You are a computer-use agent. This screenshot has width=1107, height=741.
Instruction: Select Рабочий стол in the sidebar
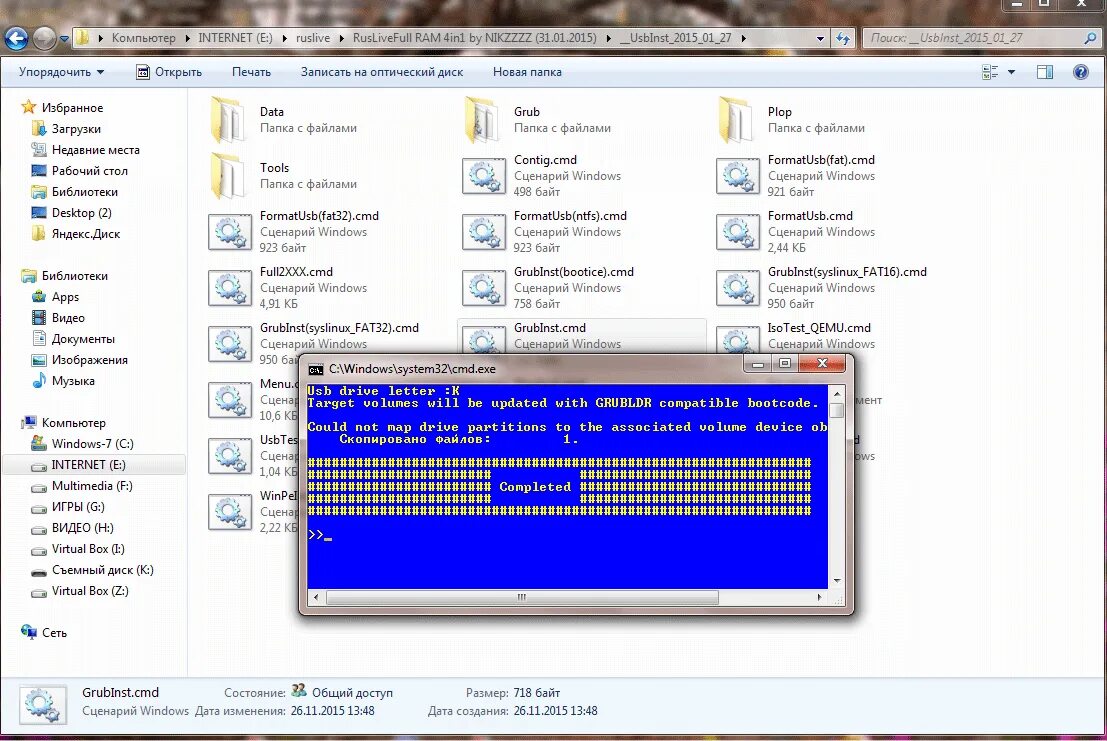coord(90,171)
